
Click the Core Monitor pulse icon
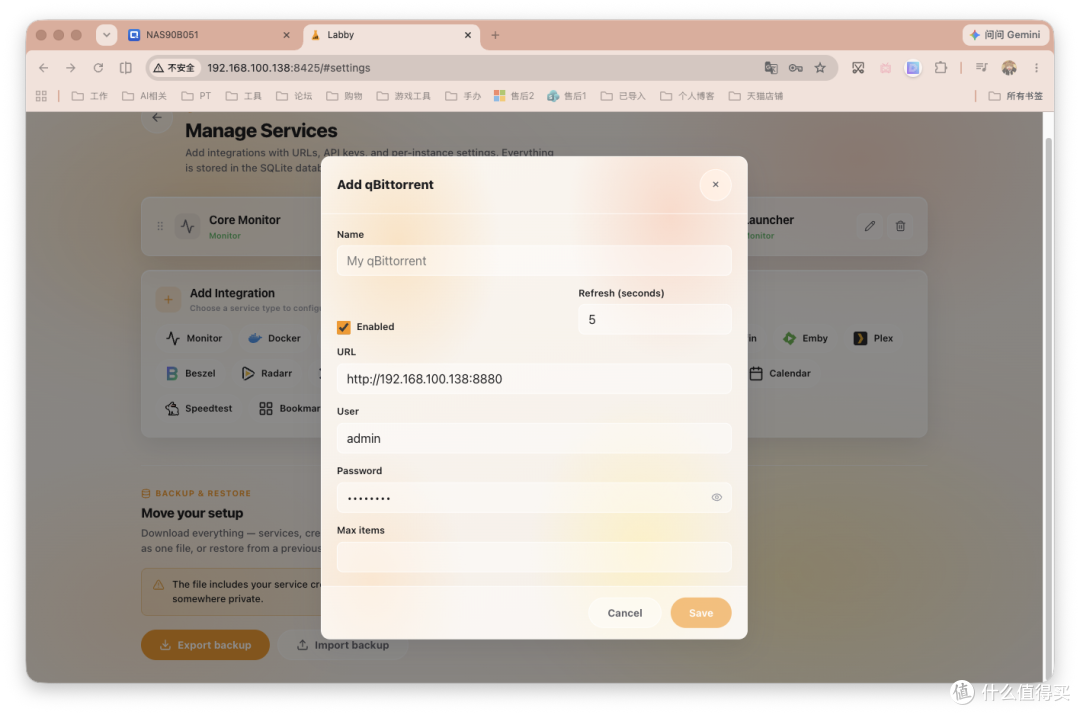pos(187,226)
